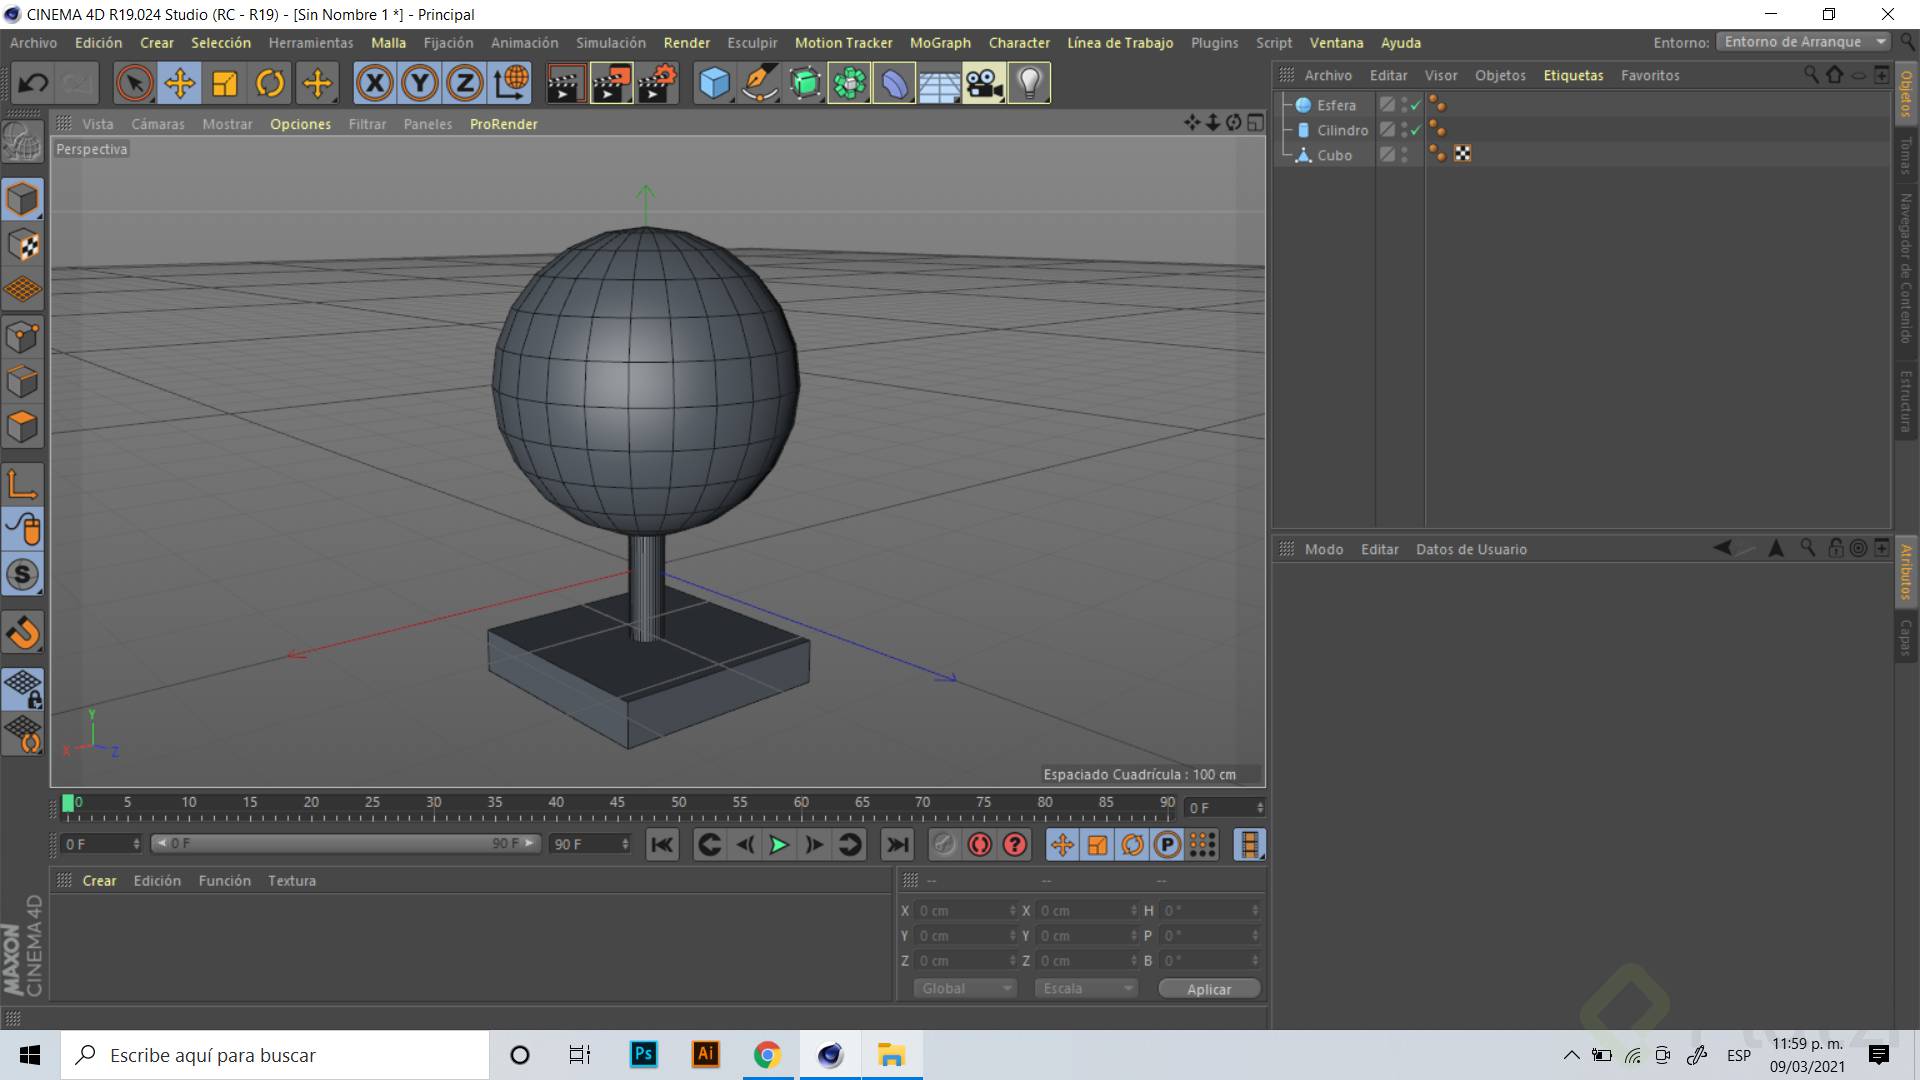Open Edit Render Settings icon
The width and height of the screenshot is (1920, 1080).
657,83
